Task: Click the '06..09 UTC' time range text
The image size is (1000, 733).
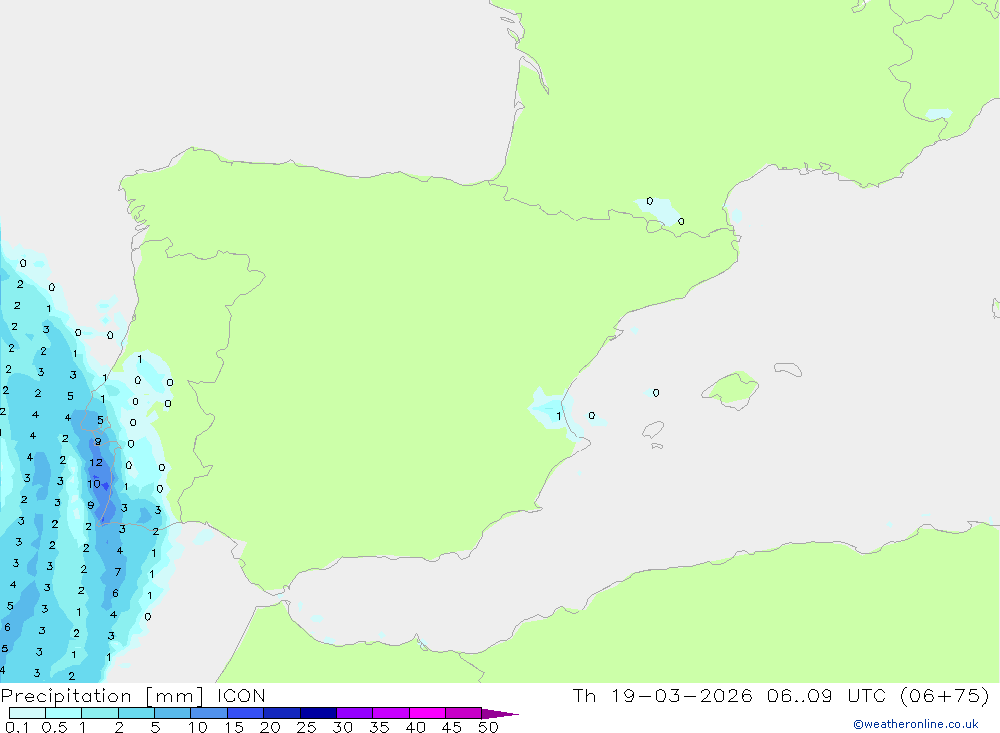Action: coord(827,695)
